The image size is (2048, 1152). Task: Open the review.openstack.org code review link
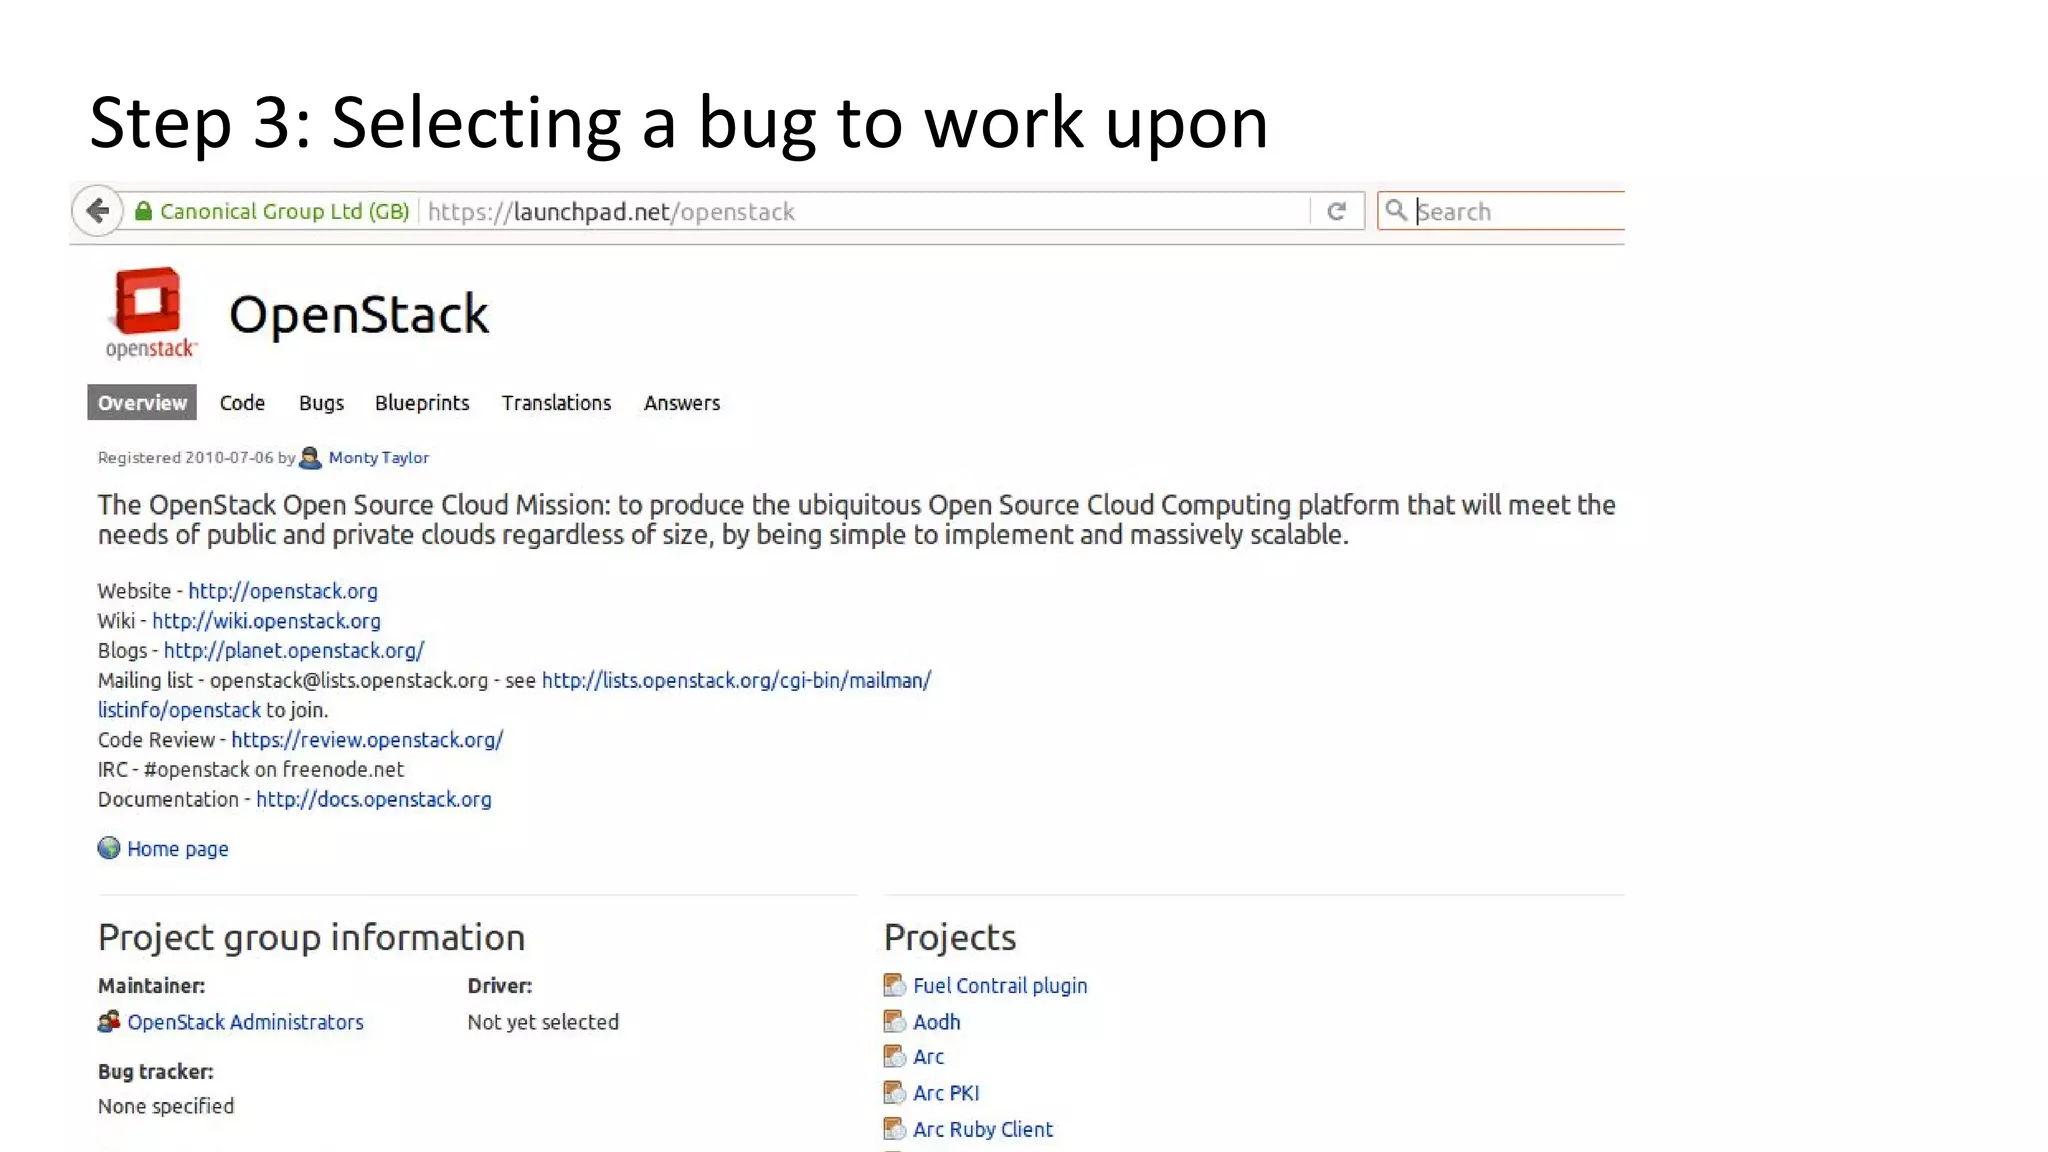[367, 740]
